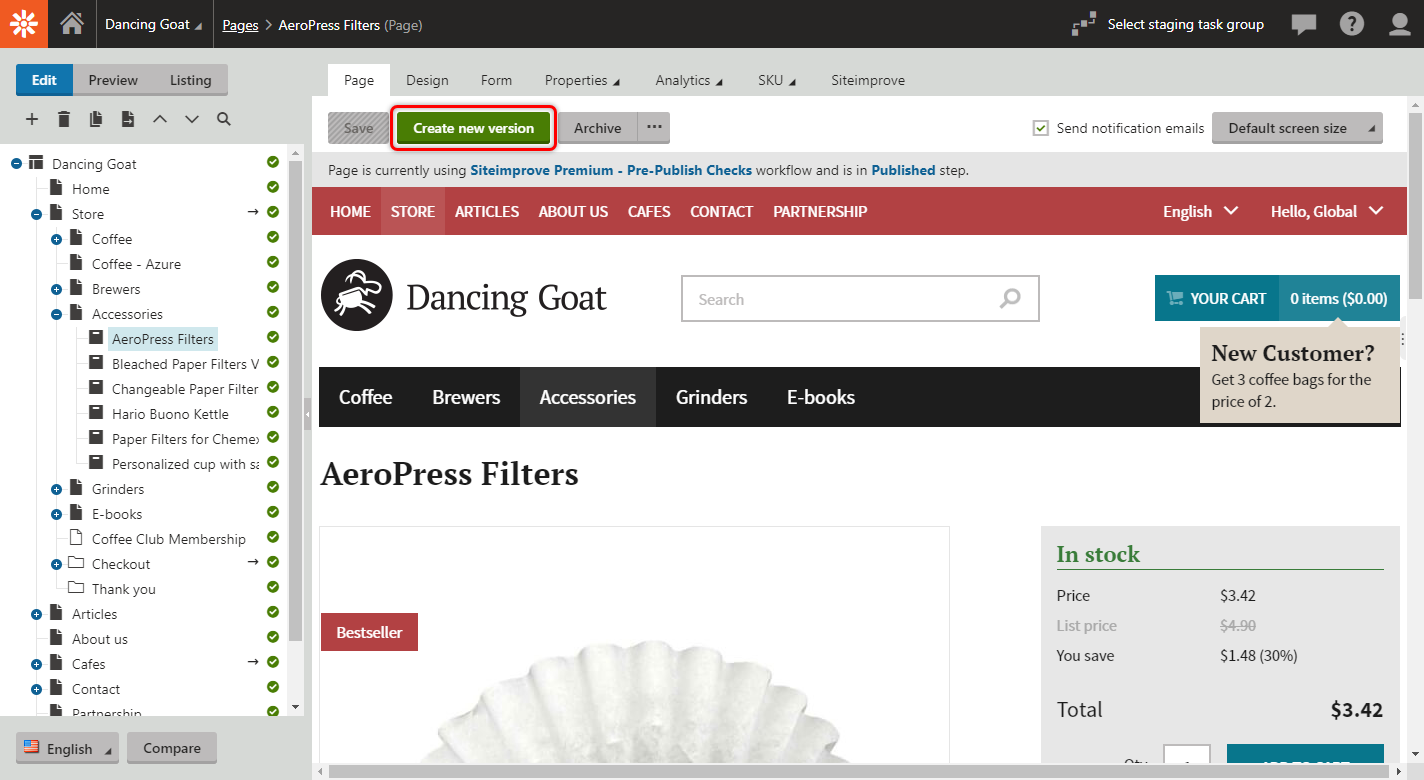Move the page down with the arrow icon

pos(192,119)
